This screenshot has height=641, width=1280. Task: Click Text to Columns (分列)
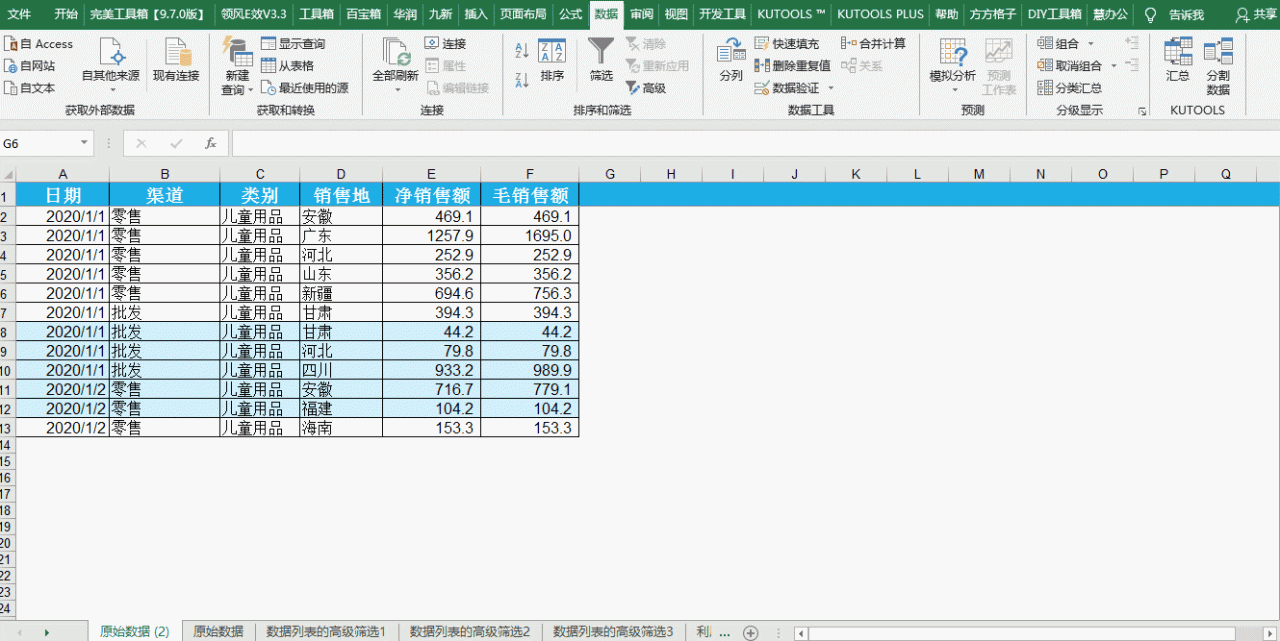click(x=731, y=60)
